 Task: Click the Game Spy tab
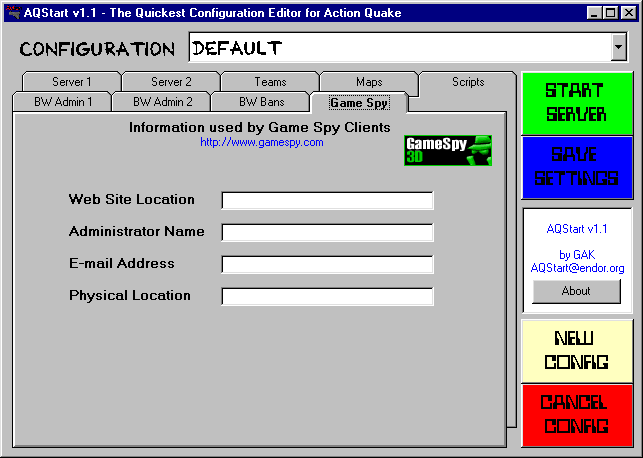click(359, 103)
